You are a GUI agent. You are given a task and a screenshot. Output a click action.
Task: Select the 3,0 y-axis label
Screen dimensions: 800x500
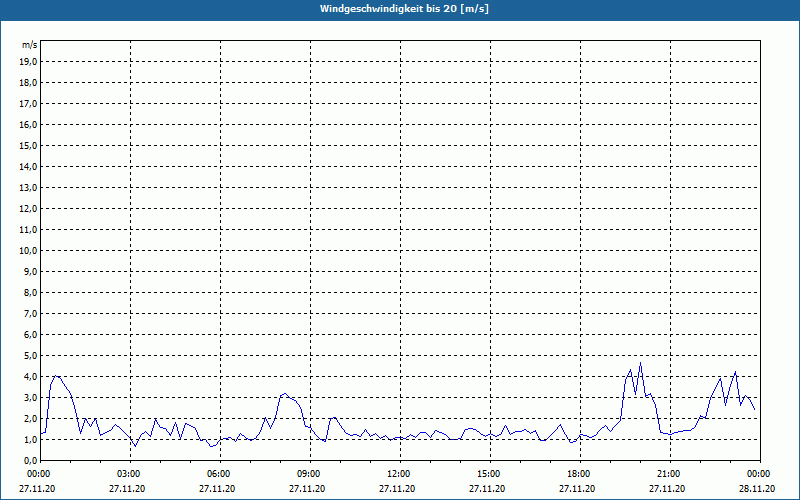[30, 397]
